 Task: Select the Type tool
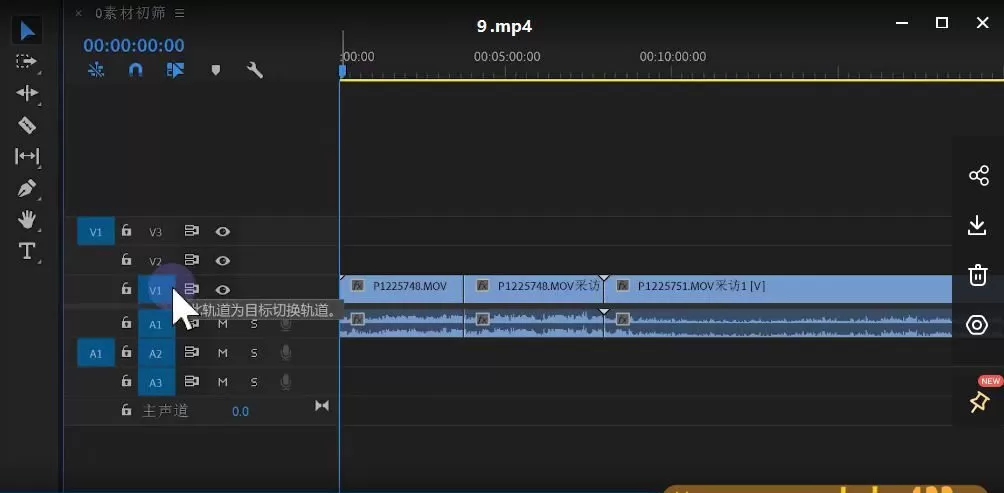coord(27,251)
